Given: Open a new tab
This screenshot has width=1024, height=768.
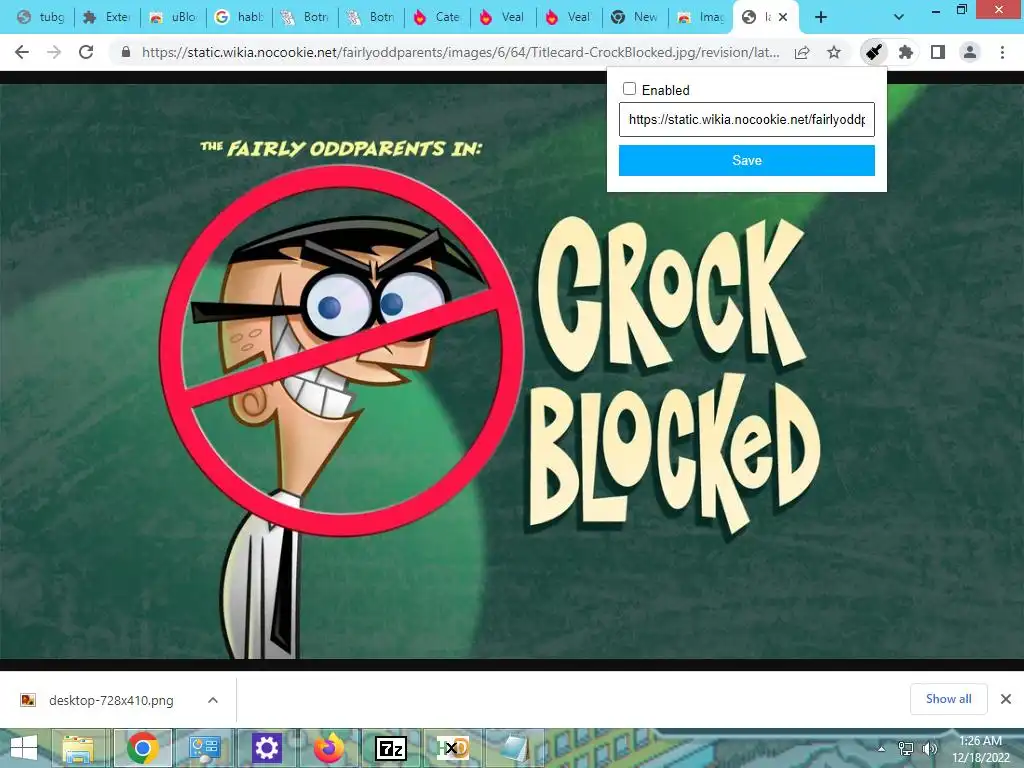Looking at the screenshot, I should [821, 18].
